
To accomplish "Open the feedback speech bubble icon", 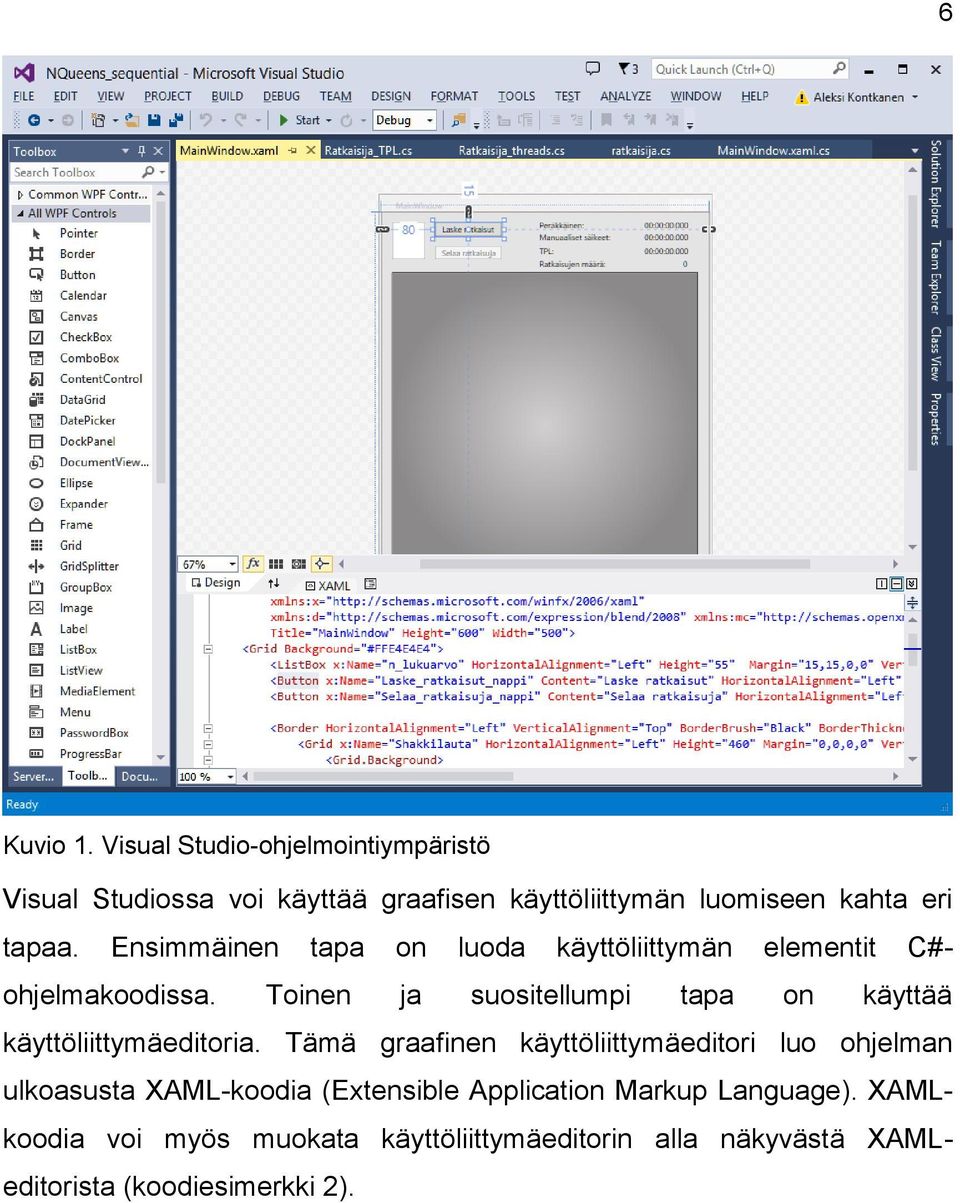I will [593, 69].
